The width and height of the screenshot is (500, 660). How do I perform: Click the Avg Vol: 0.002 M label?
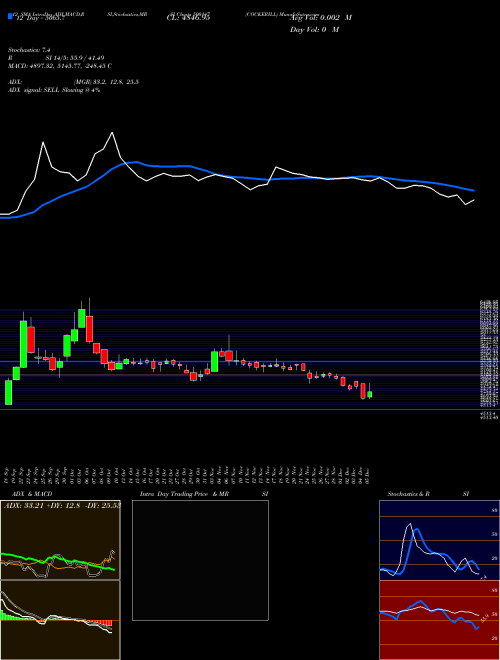point(321,18)
